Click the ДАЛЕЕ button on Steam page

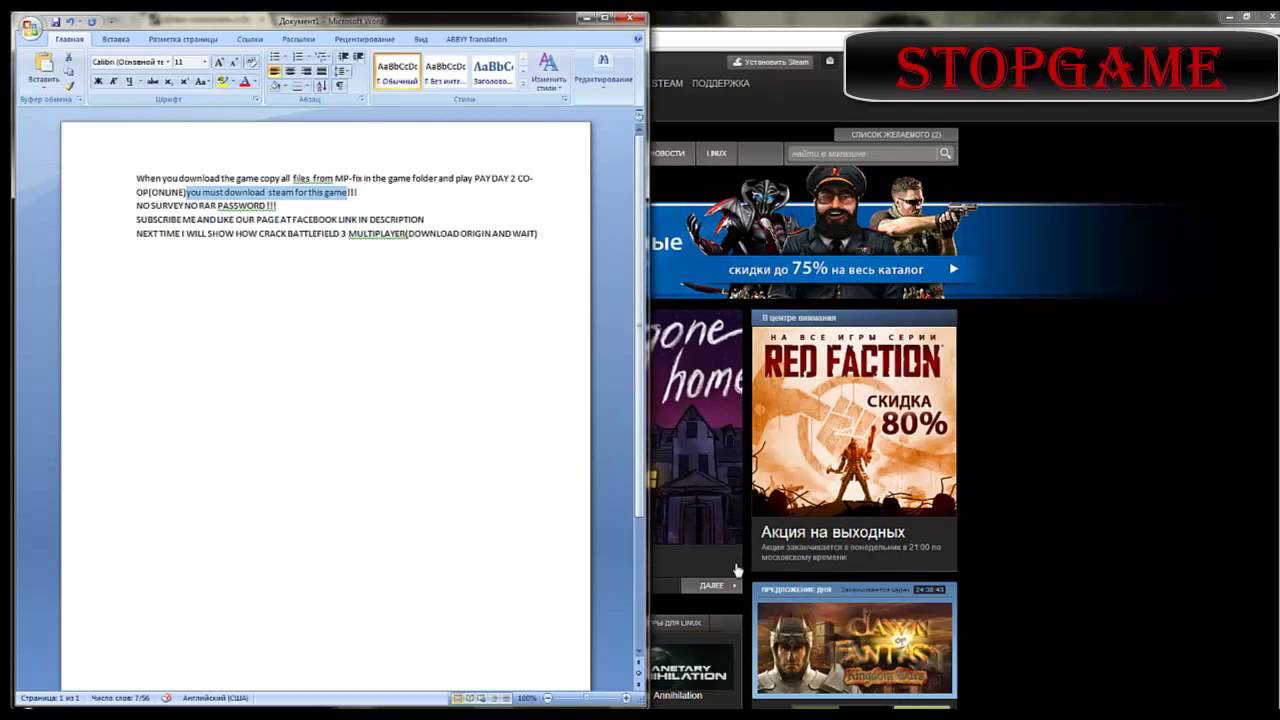point(712,585)
